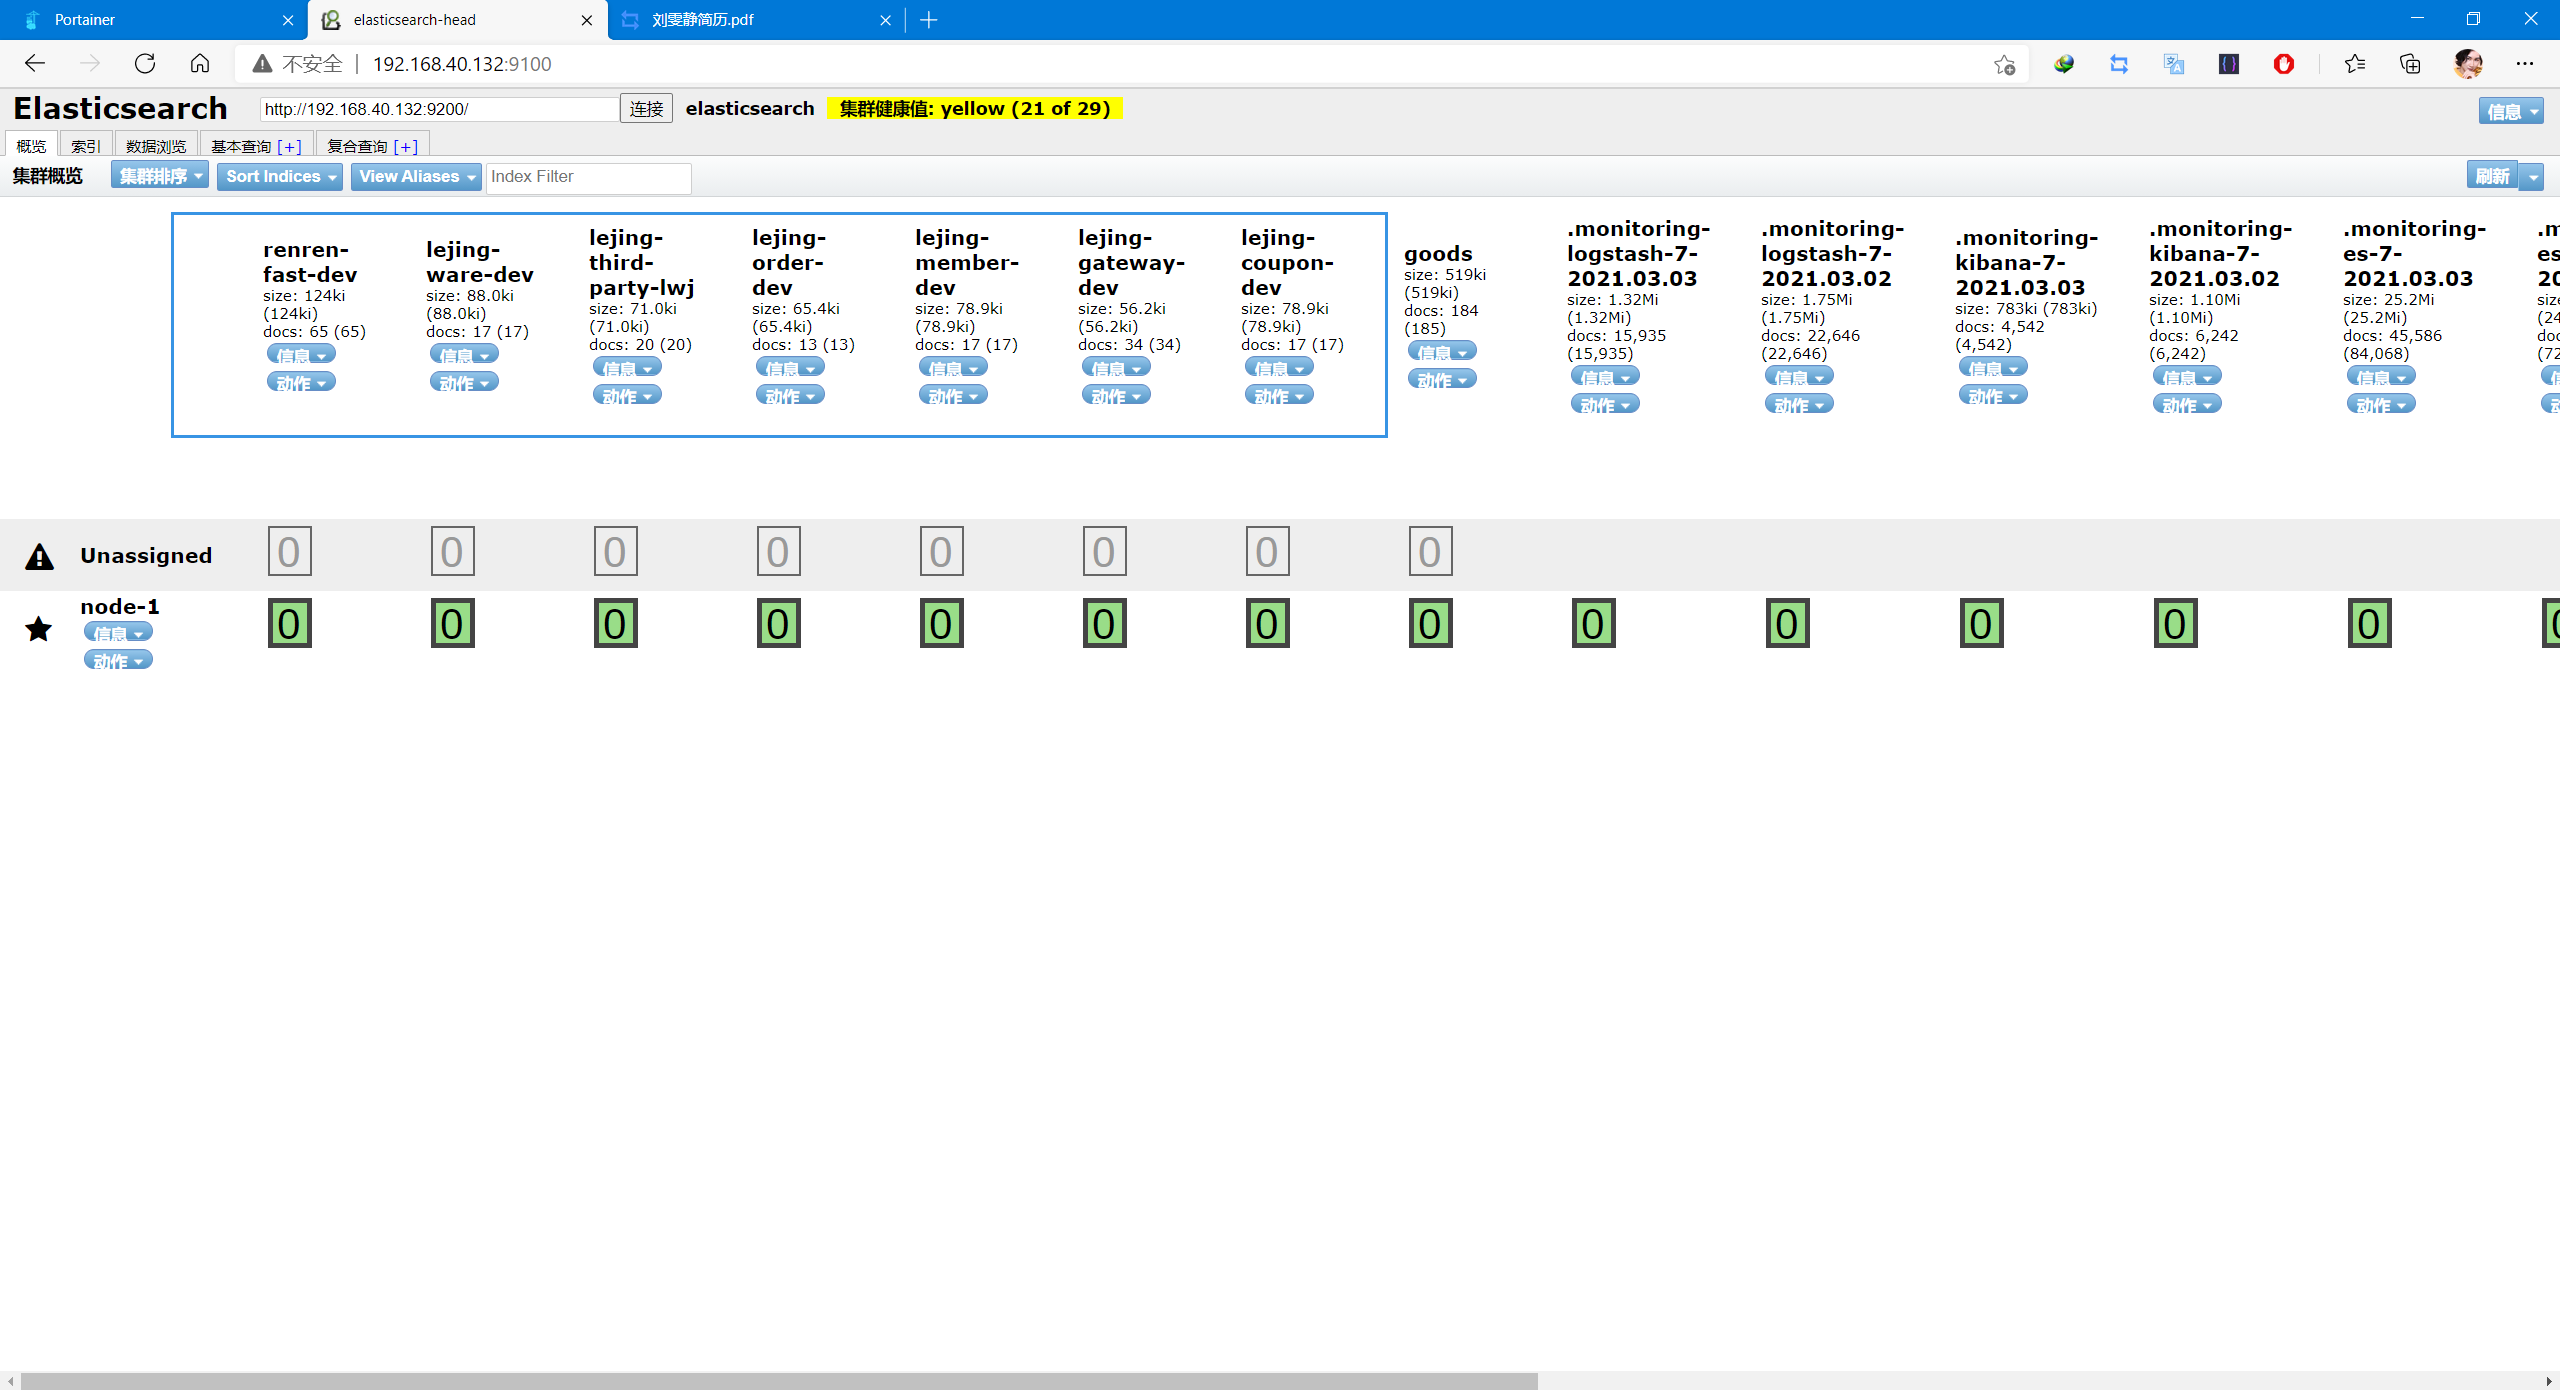Open the 基本查询 basic query tab

(x=256, y=146)
